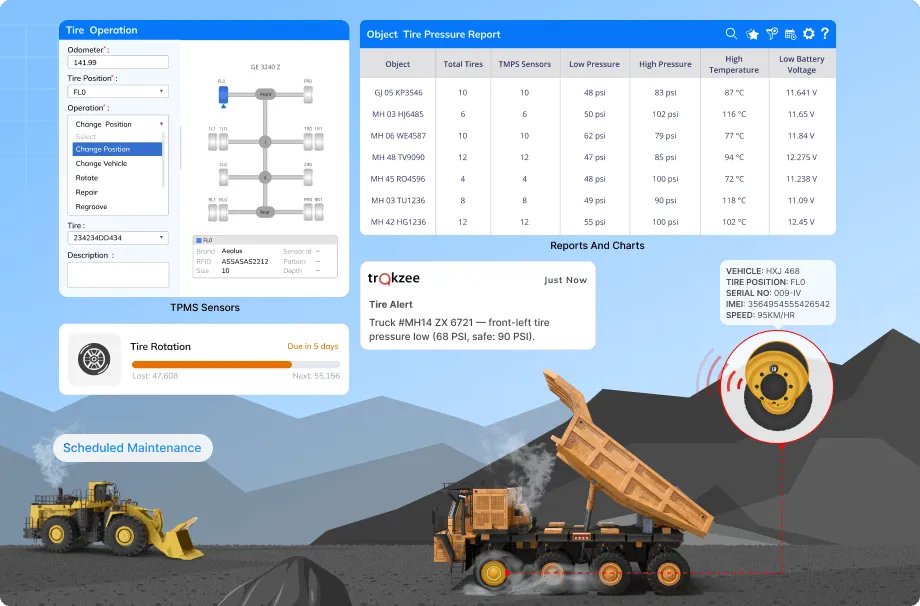Click the filter settings icon

[771, 34]
